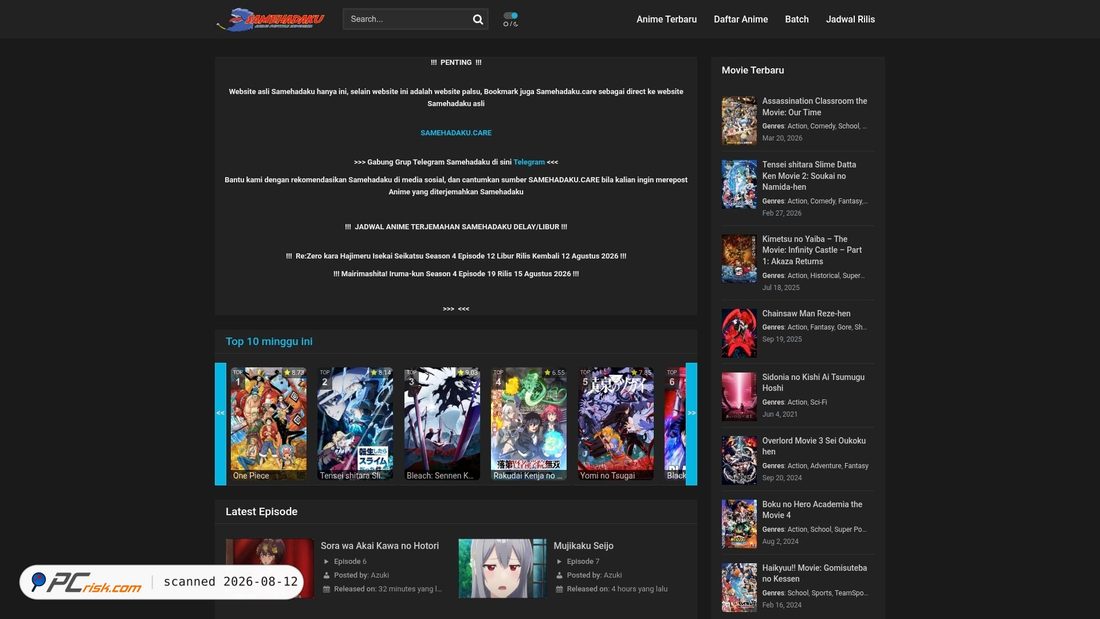Image resolution: width=1100 pixels, height=619 pixels.
Task: Click the Episode 7 label
Action: (x=583, y=561)
